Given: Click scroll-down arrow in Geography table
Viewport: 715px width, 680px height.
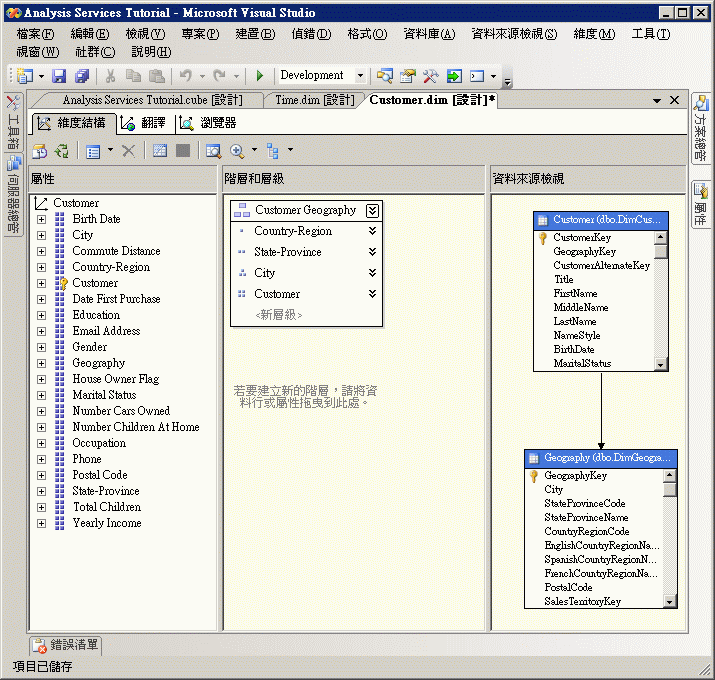Looking at the screenshot, I should pos(669,602).
